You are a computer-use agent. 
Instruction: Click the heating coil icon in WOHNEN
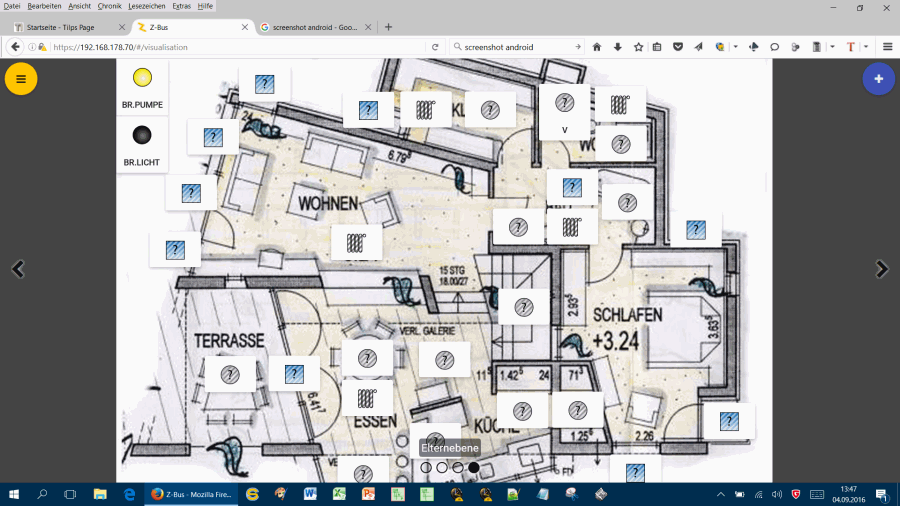click(356, 242)
